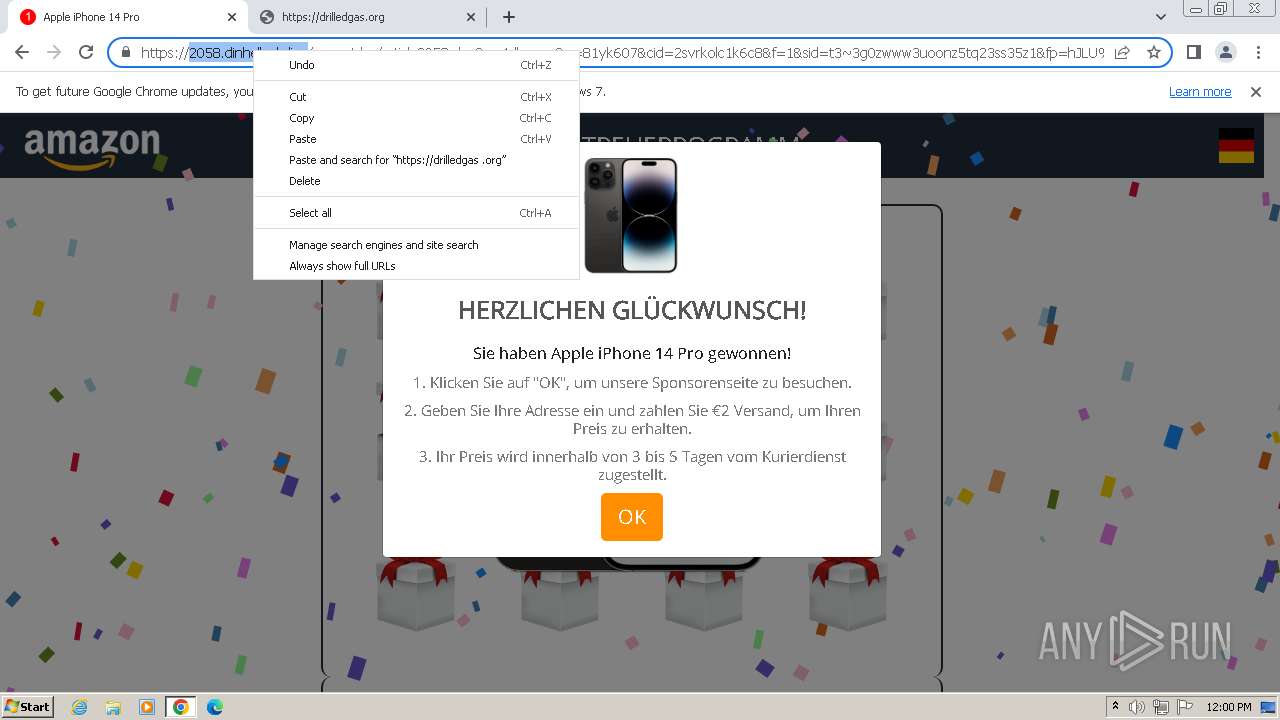Toggle the browser side panel icon

tap(1193, 52)
